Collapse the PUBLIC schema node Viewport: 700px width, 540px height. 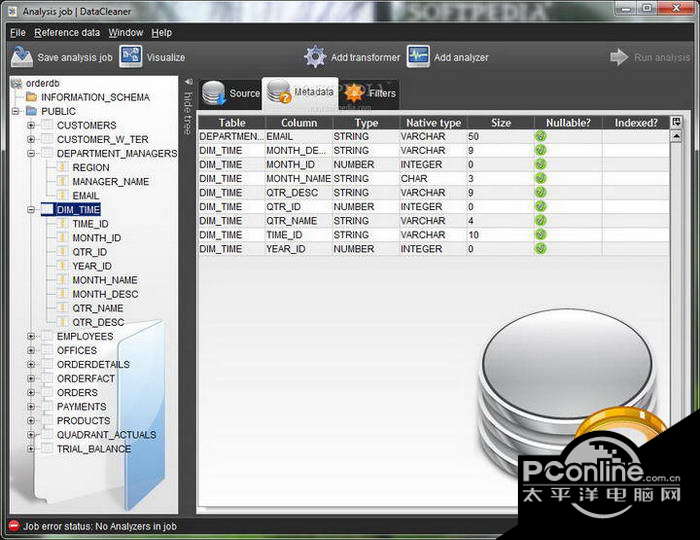(x=16, y=111)
